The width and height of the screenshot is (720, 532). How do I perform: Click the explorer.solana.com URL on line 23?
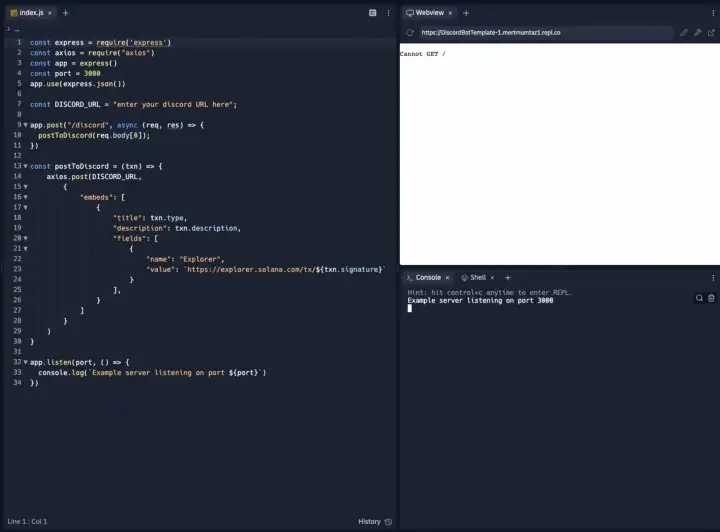tap(285, 269)
